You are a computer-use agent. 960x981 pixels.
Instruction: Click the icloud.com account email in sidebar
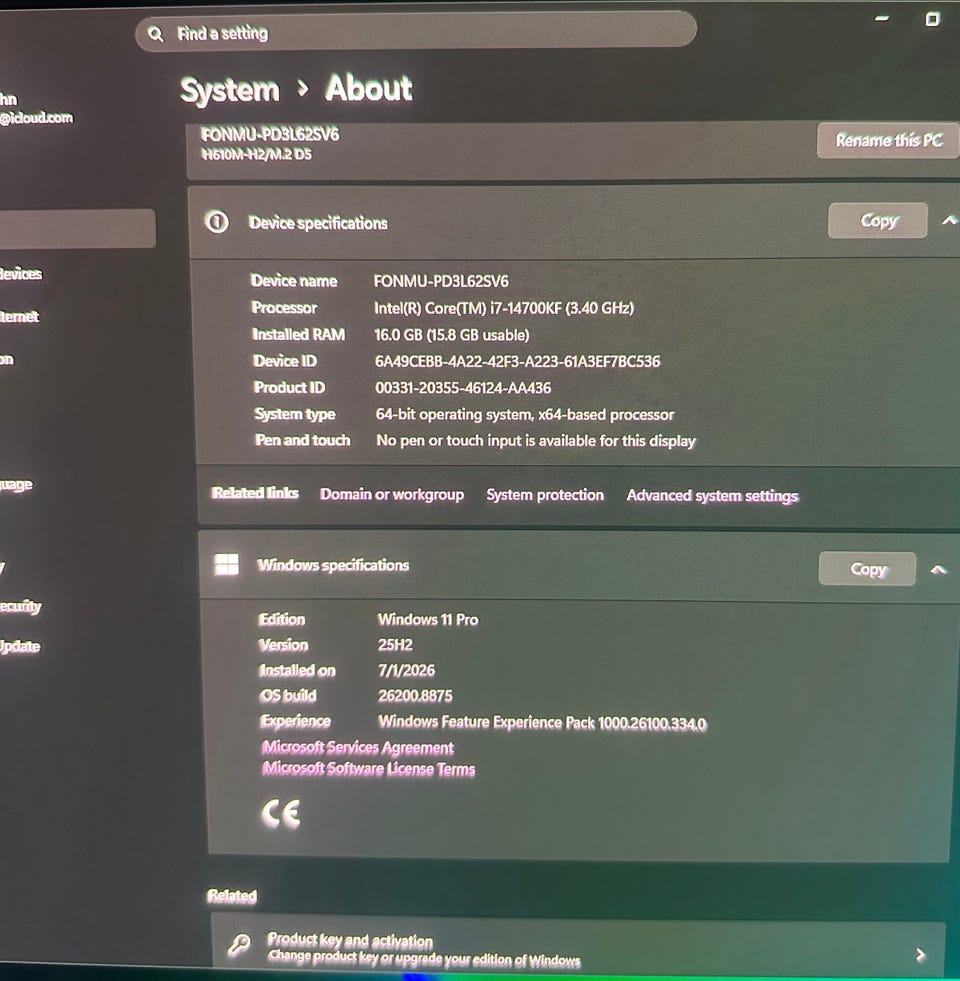36,118
